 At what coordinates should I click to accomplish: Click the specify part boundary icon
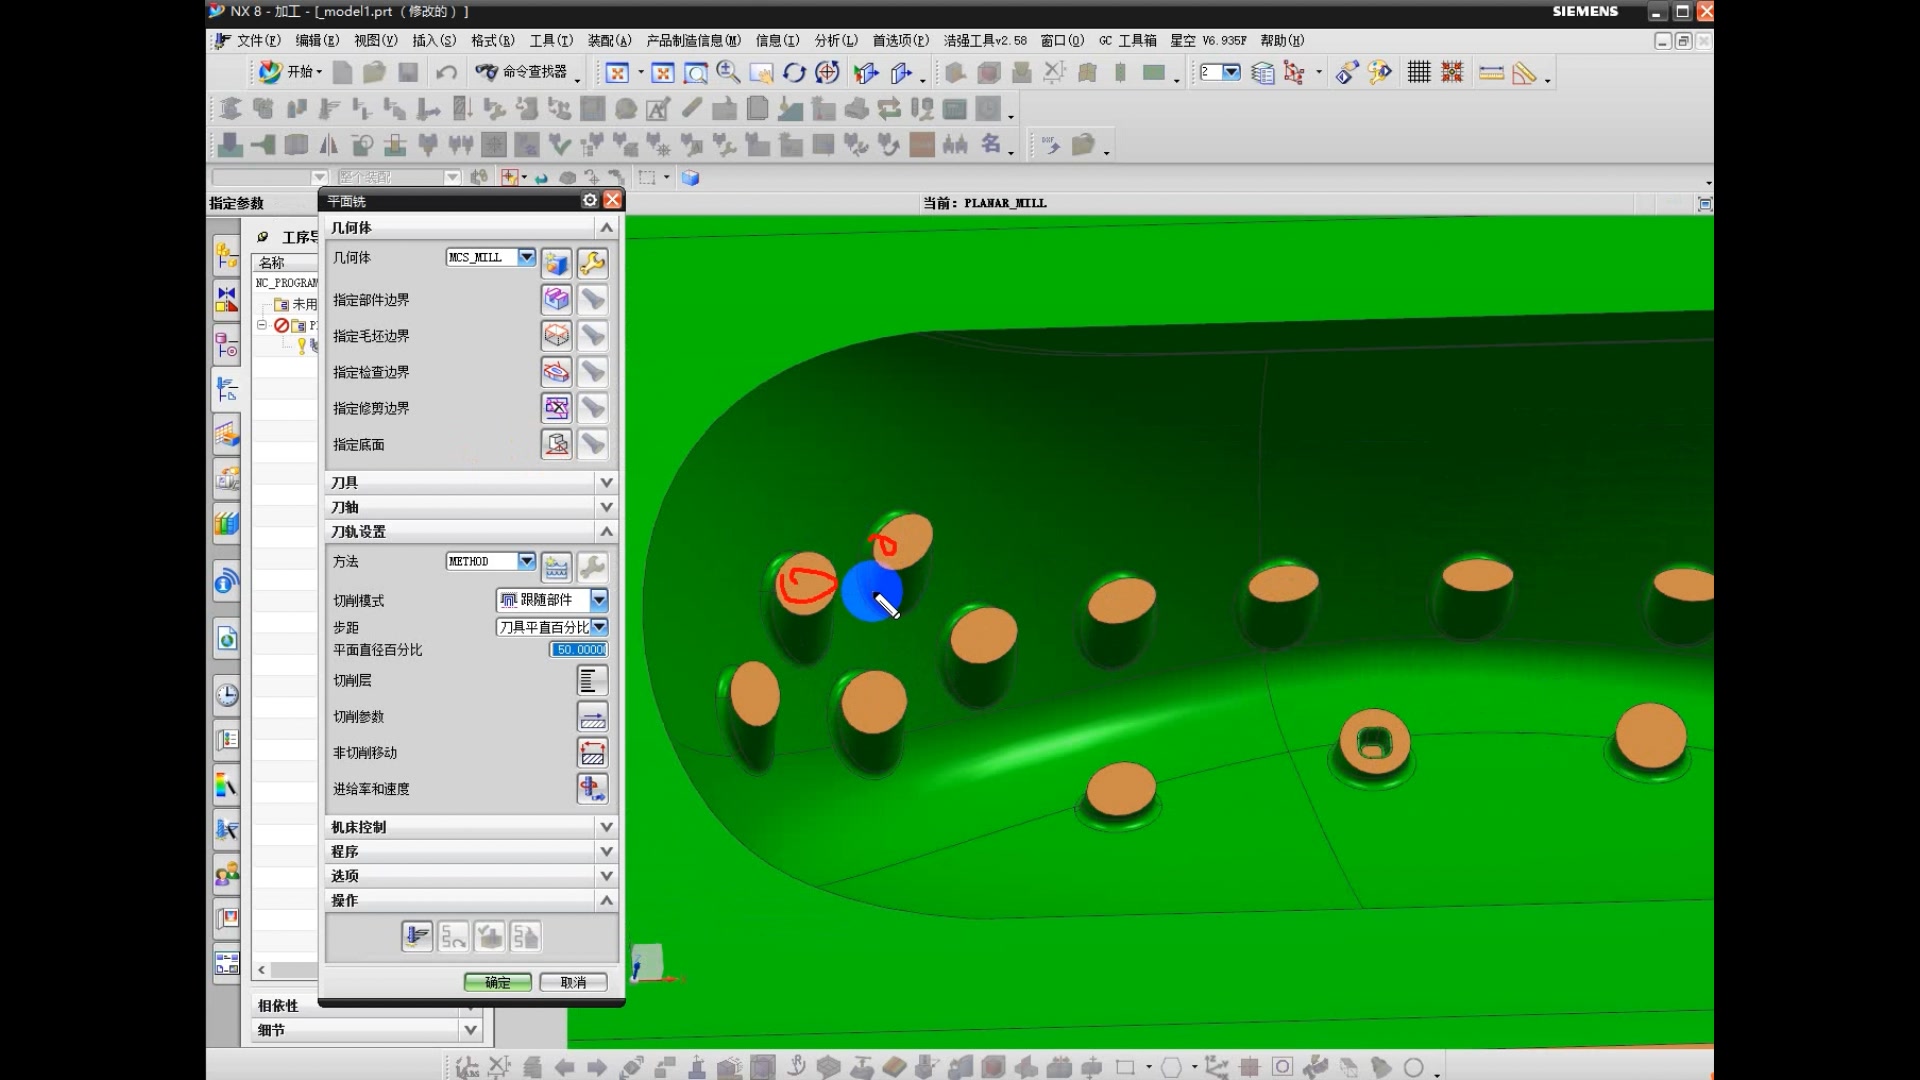[x=556, y=299]
